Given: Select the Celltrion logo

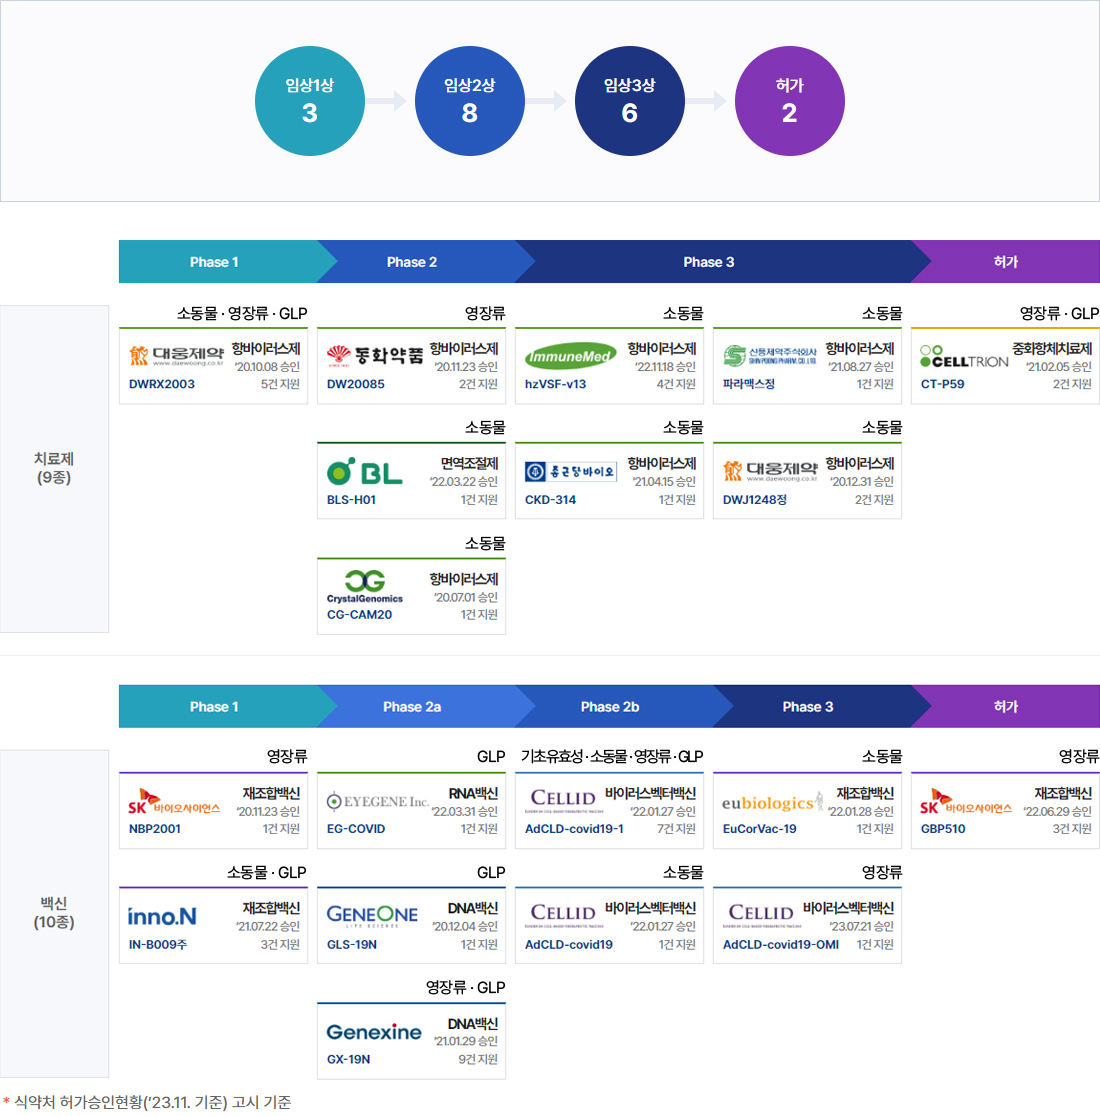Looking at the screenshot, I should (964, 356).
